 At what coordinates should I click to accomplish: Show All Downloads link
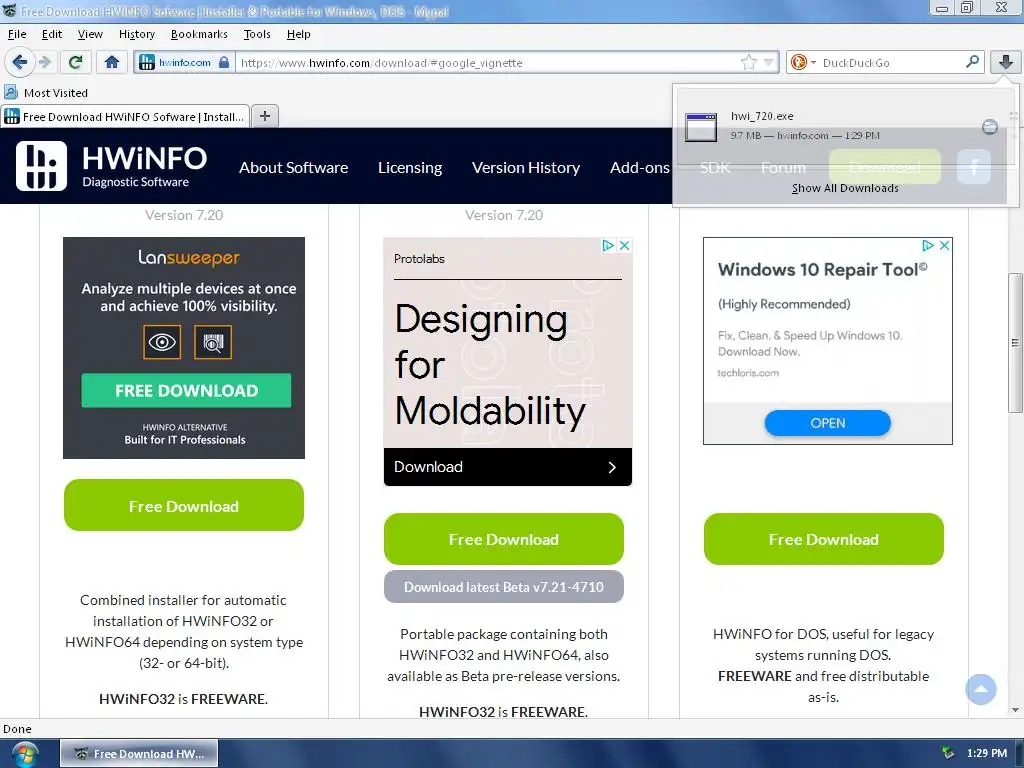tap(844, 188)
